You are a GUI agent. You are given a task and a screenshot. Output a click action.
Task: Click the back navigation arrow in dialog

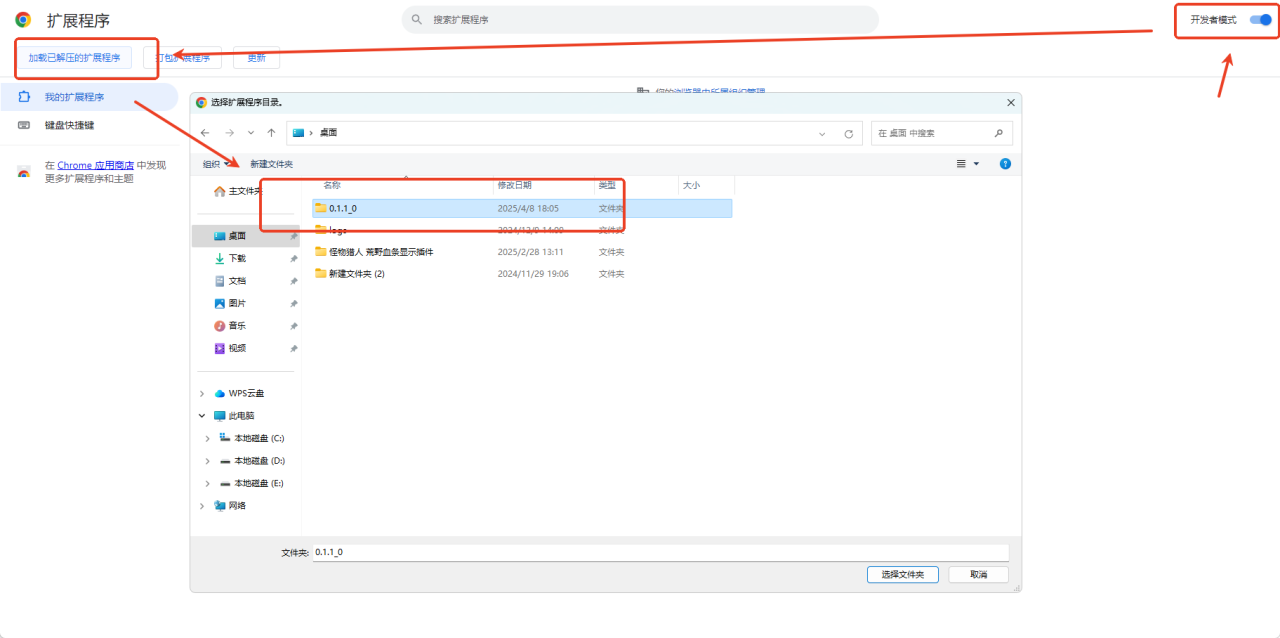pyautogui.click(x=205, y=133)
